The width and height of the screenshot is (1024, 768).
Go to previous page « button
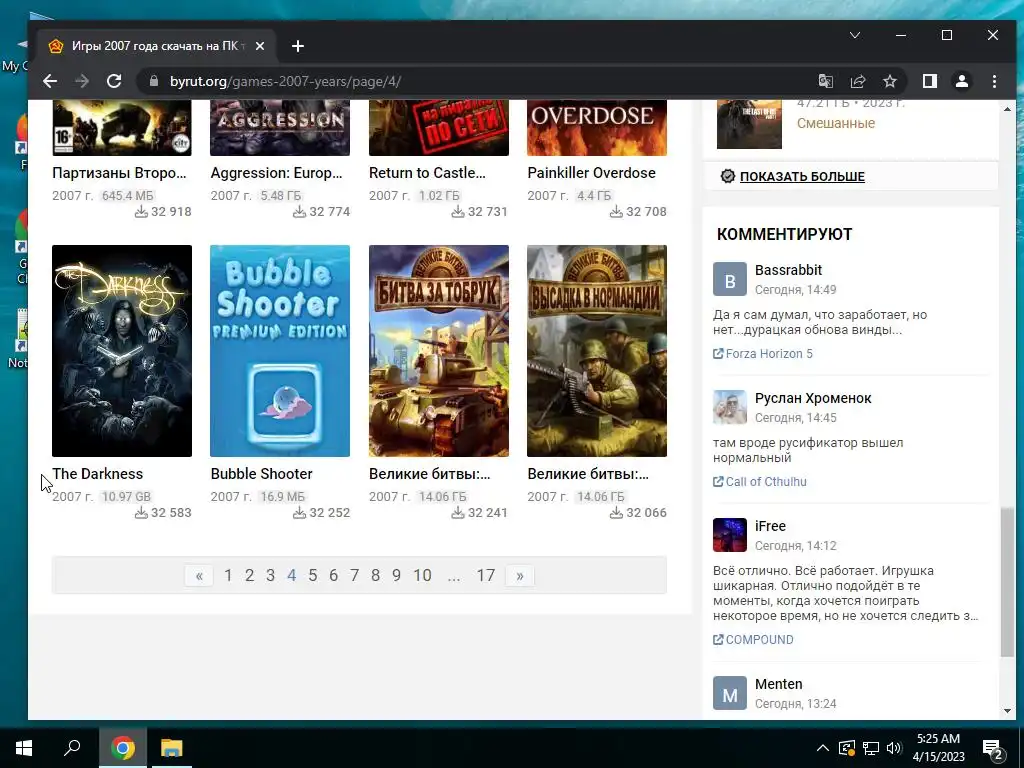click(199, 575)
